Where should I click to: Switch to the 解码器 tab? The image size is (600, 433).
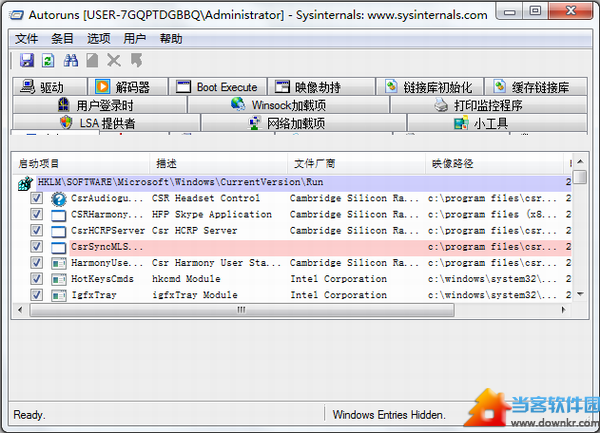click(128, 87)
